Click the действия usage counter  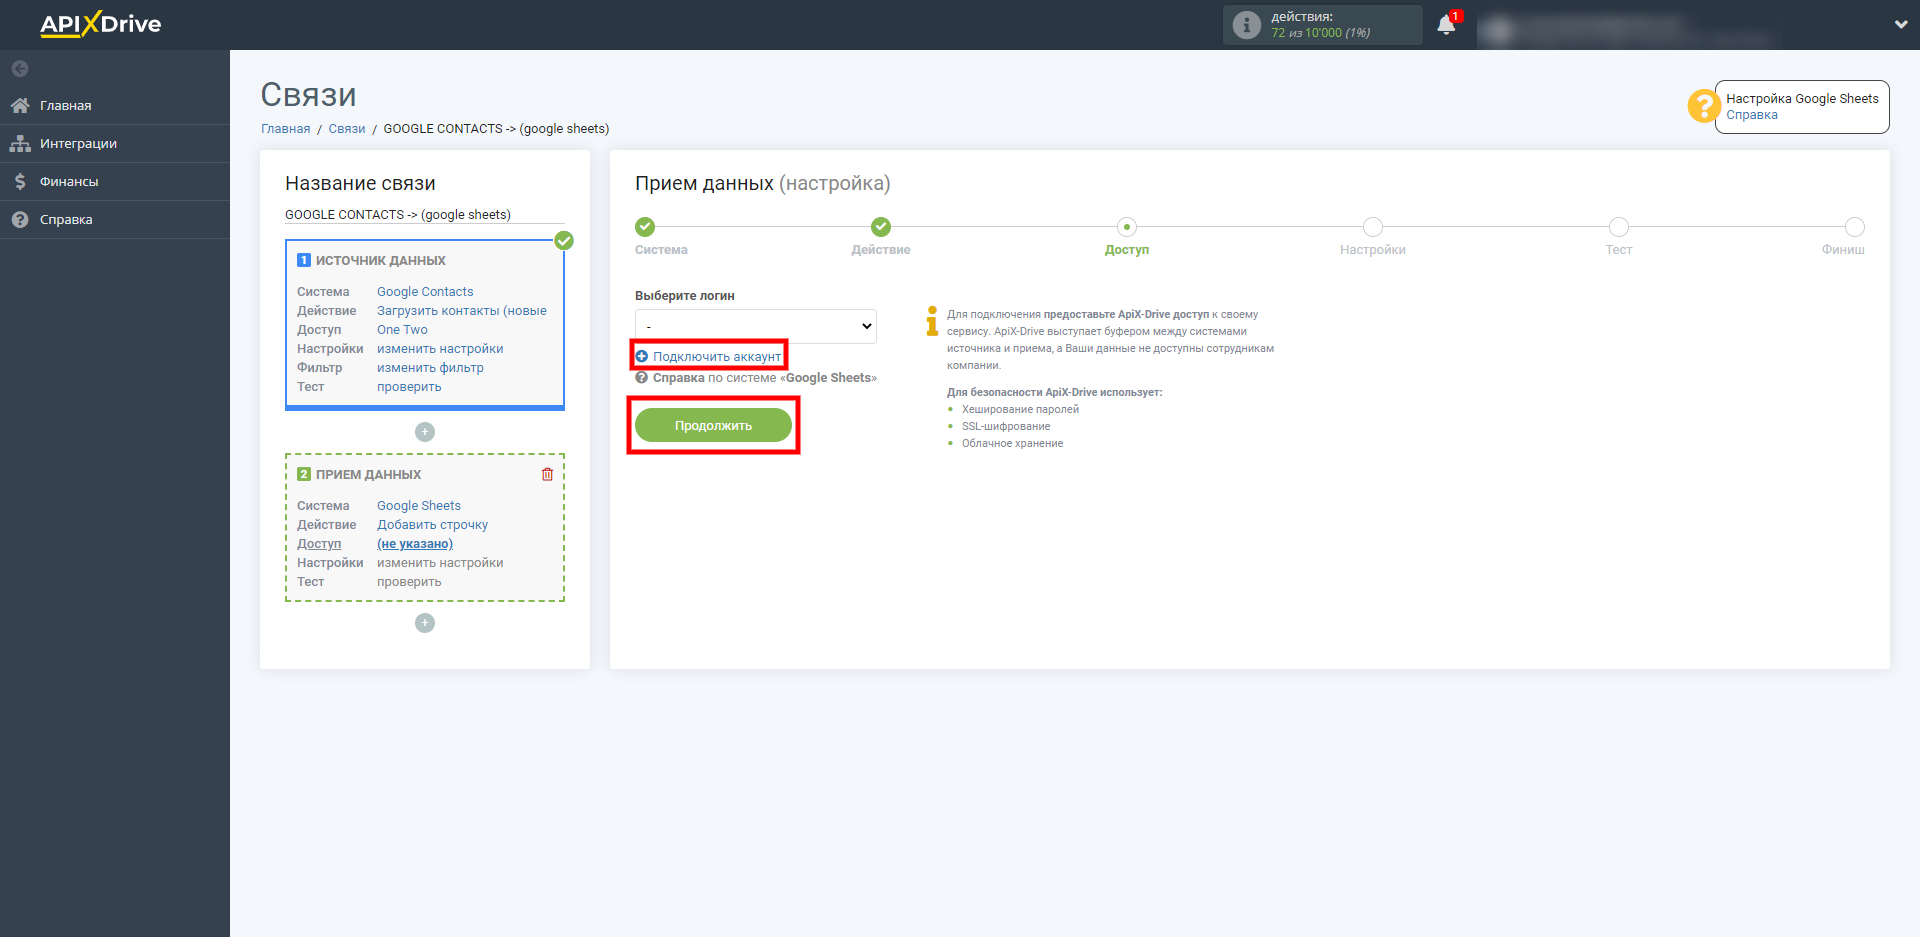1322,25
